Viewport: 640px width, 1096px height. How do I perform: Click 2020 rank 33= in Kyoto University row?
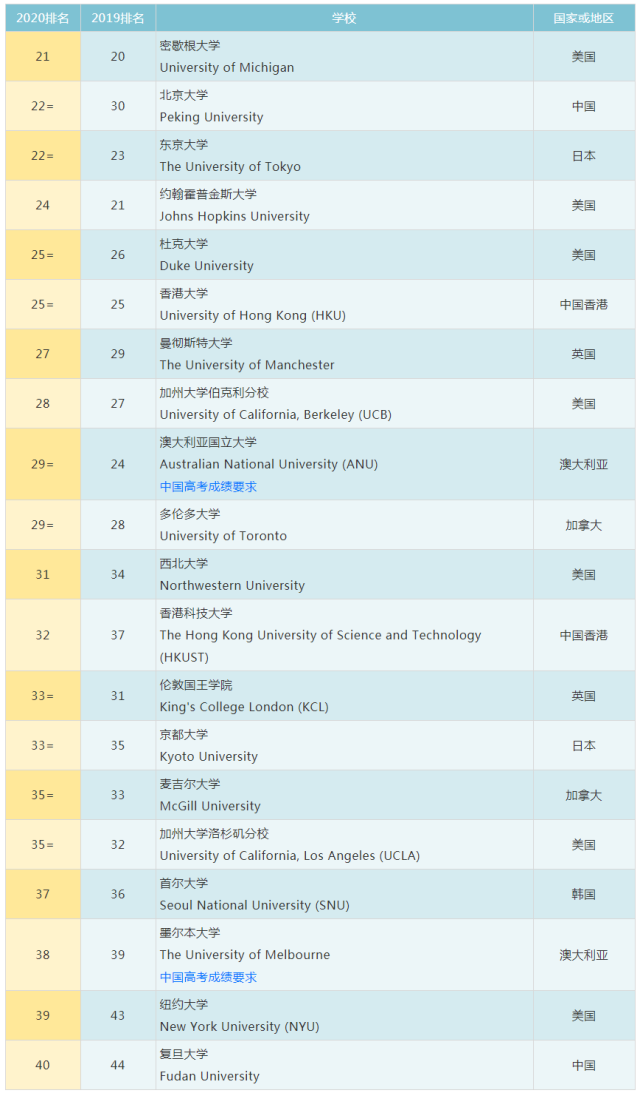coord(43,746)
